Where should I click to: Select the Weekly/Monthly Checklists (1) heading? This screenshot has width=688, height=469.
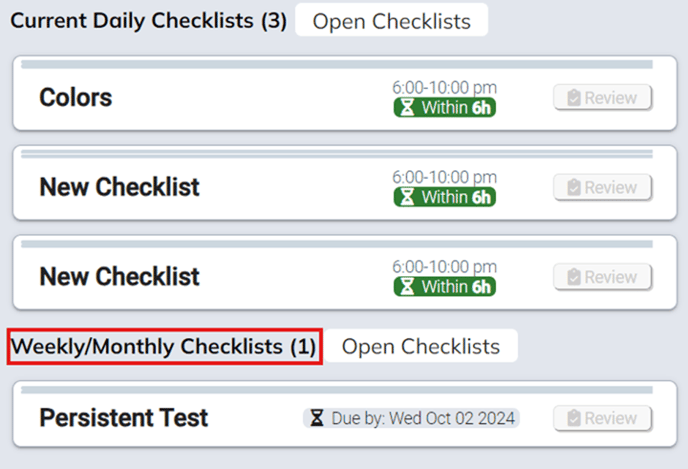[x=164, y=347]
